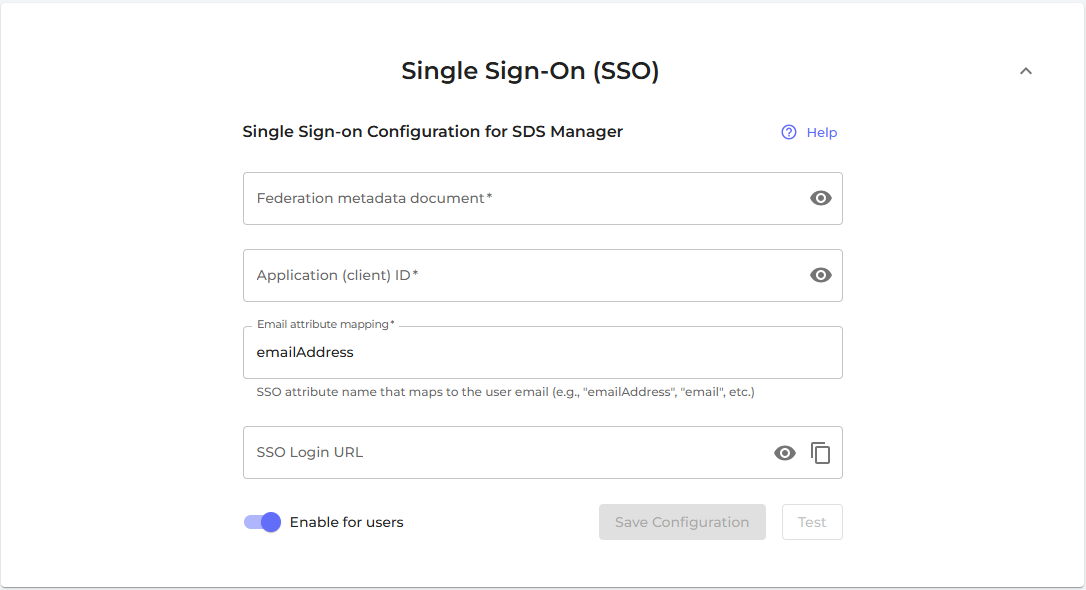
Task: Click into the Application (client) ID field
Action: click(520, 275)
